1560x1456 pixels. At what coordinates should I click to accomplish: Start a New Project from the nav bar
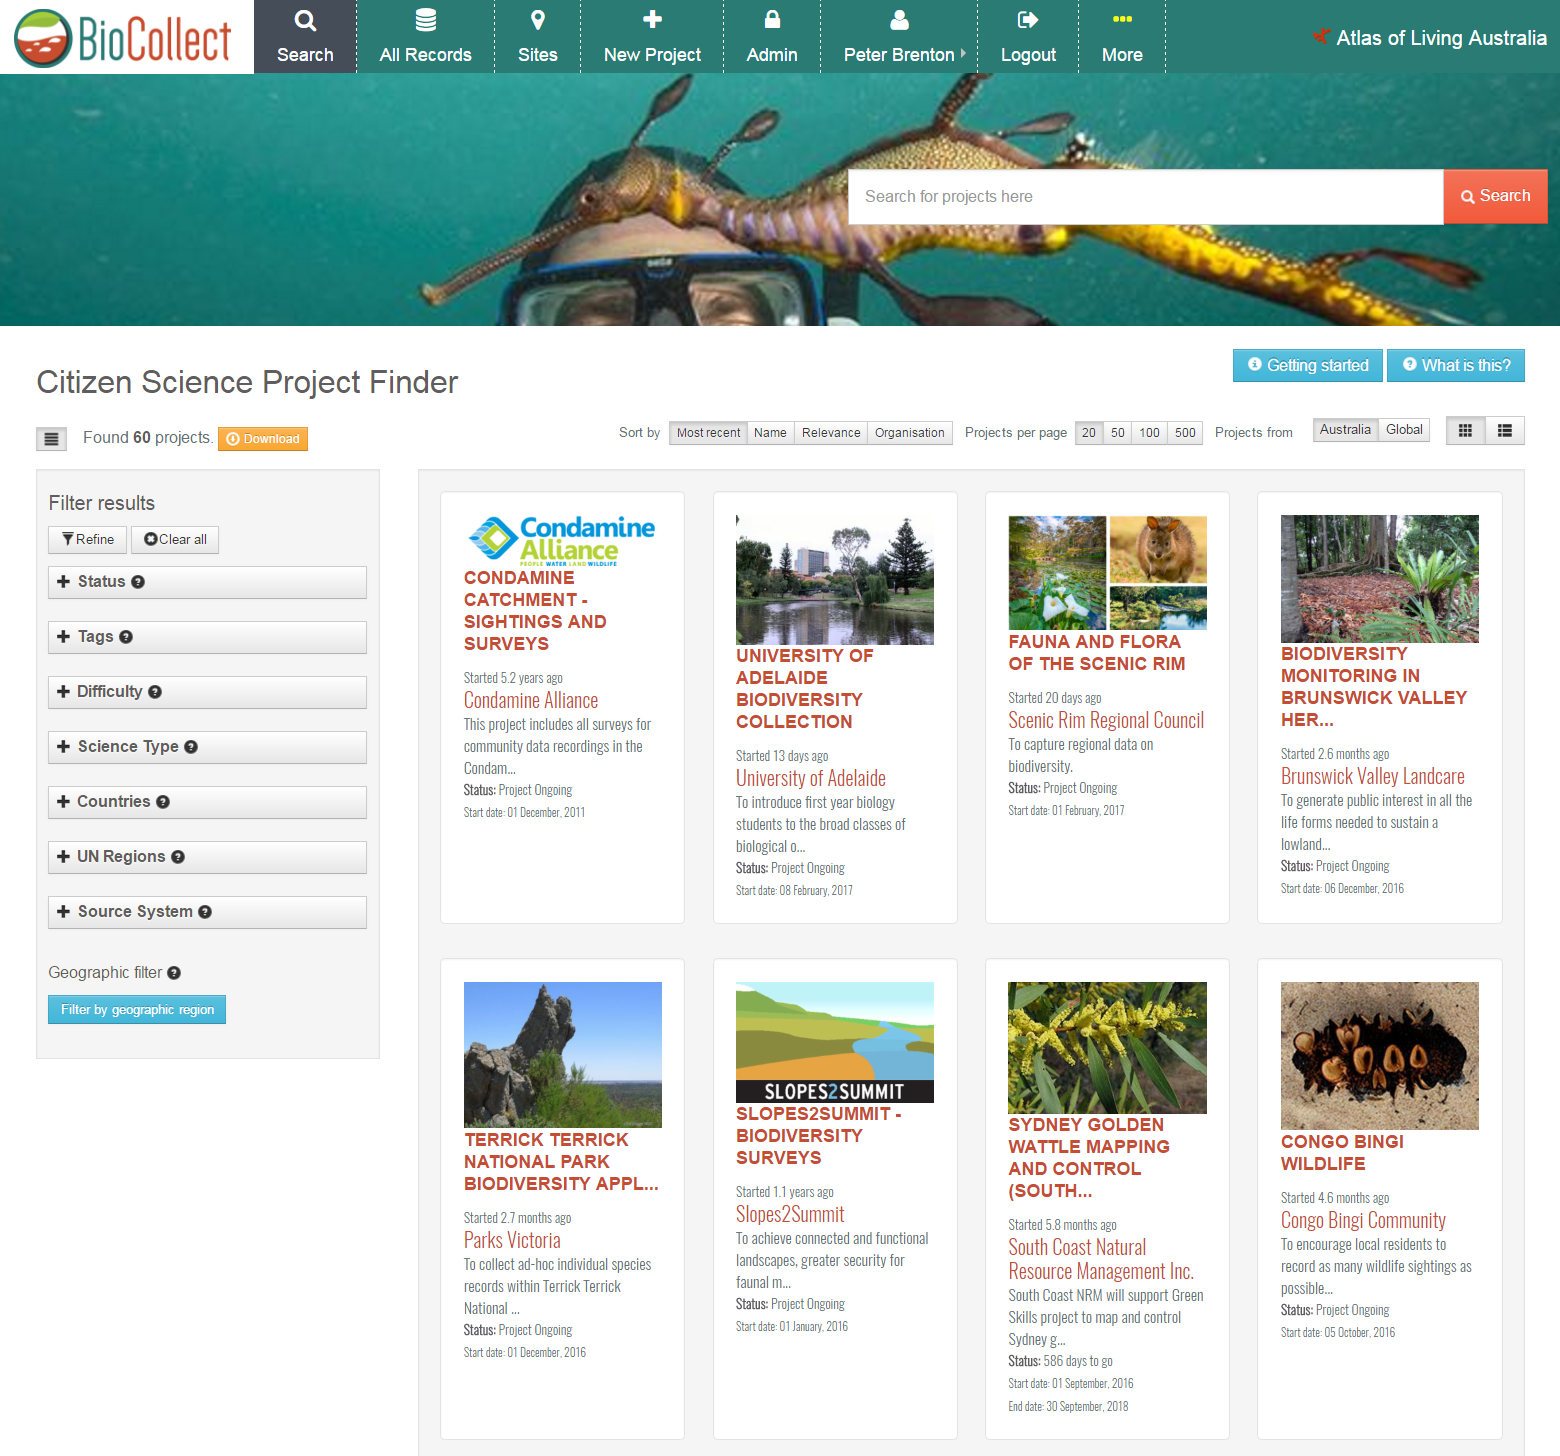(x=652, y=37)
